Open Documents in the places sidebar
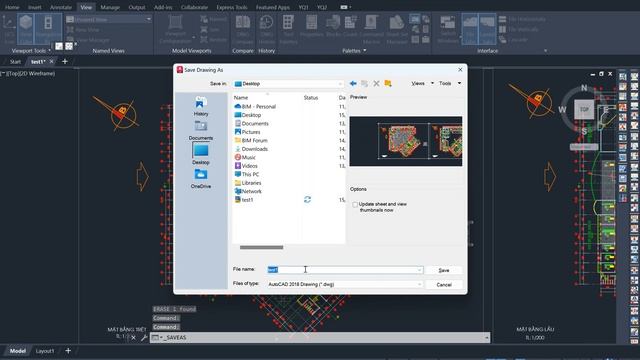640x360 pixels. point(201,131)
